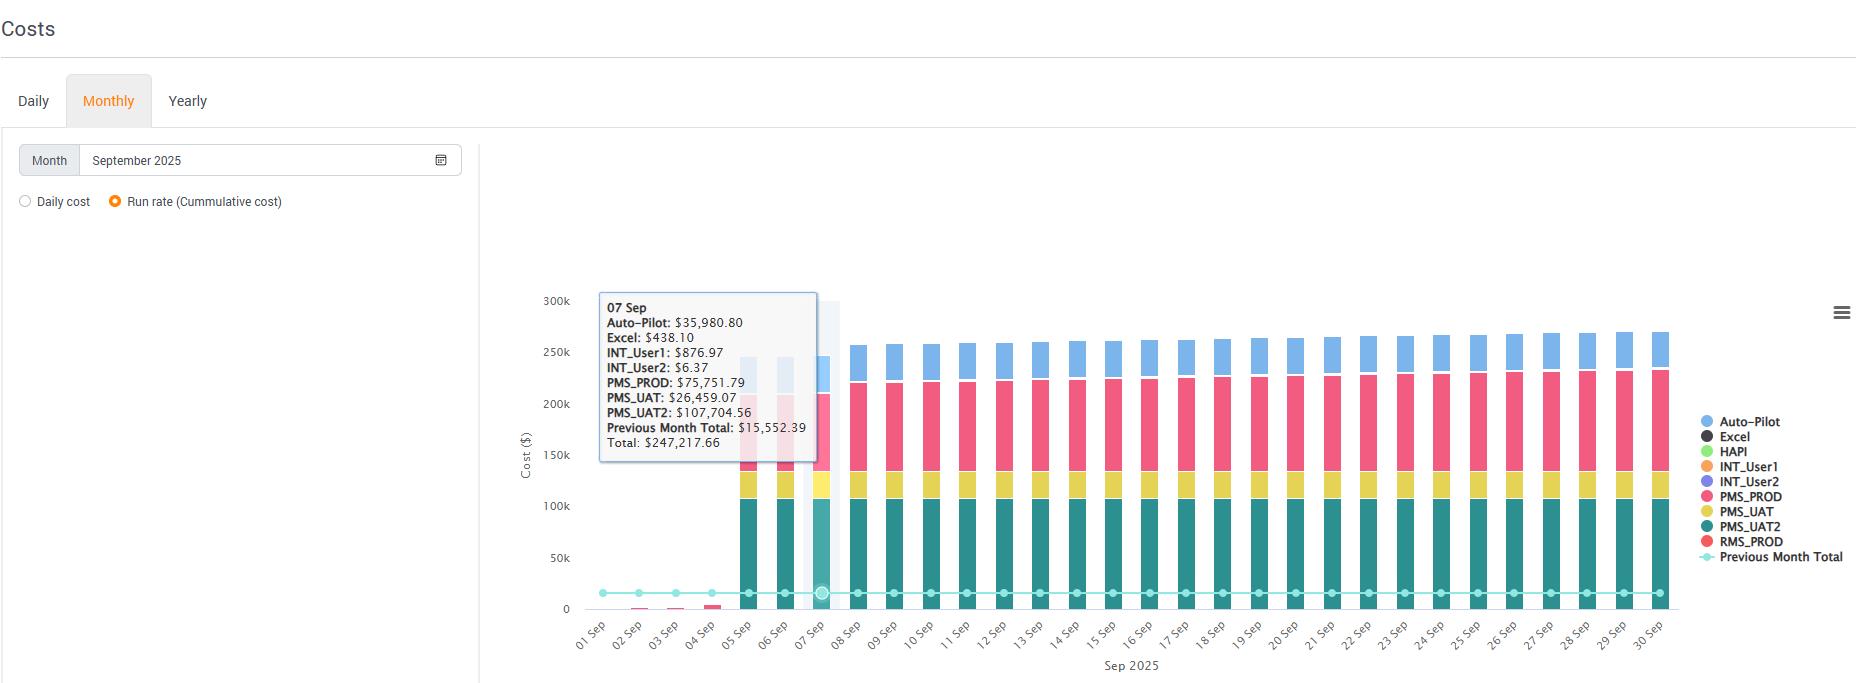
Task: Toggle HAPI series legend marker
Action: pyautogui.click(x=1707, y=452)
